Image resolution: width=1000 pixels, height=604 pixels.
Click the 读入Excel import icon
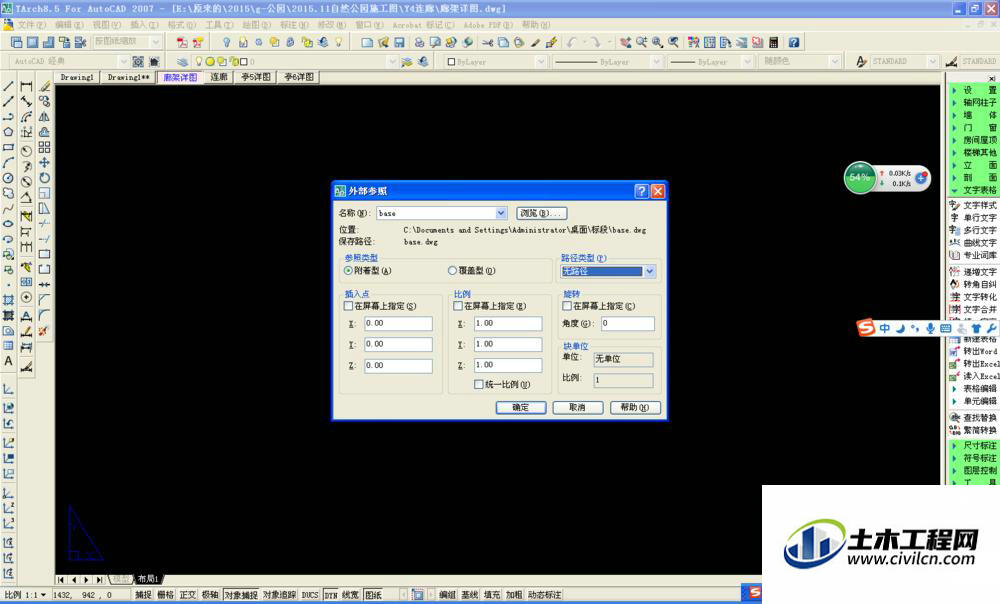(x=955, y=376)
